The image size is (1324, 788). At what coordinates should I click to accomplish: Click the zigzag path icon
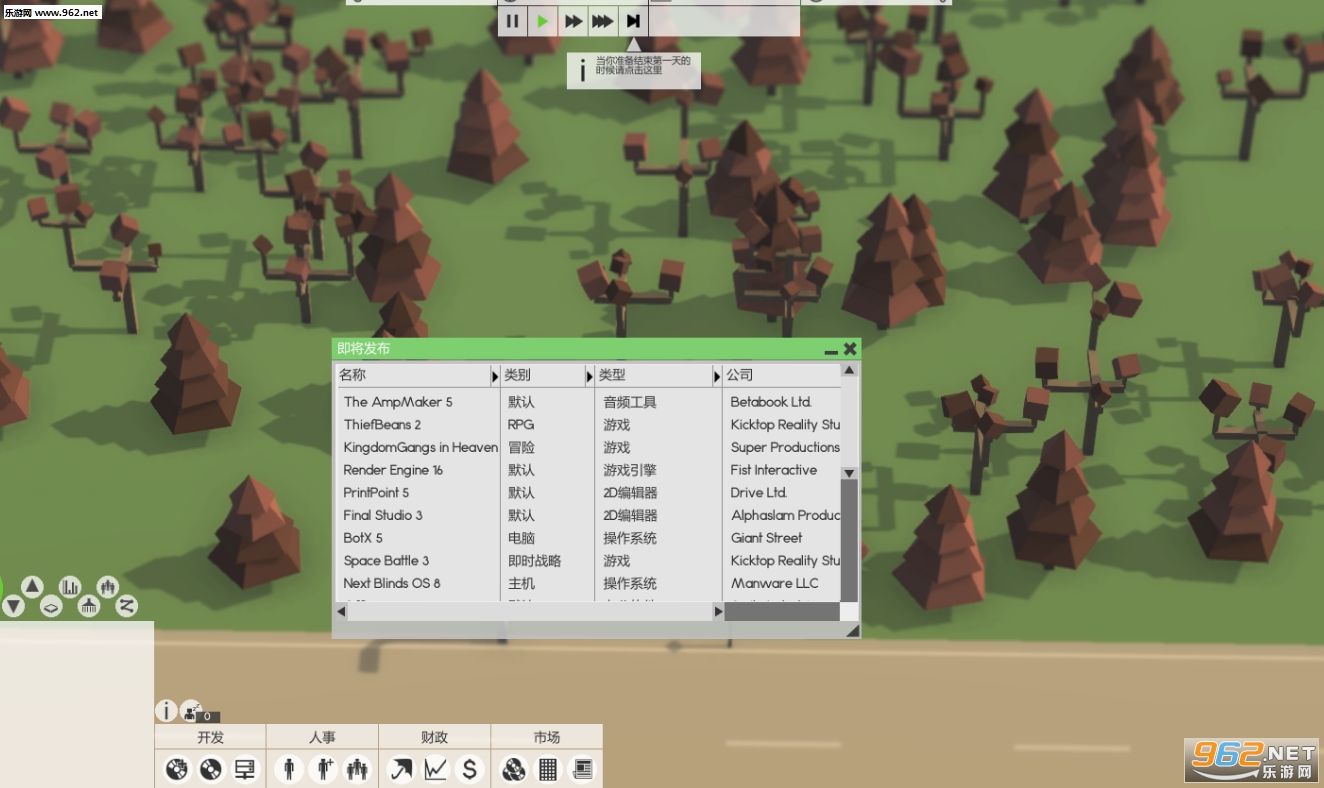coord(126,606)
